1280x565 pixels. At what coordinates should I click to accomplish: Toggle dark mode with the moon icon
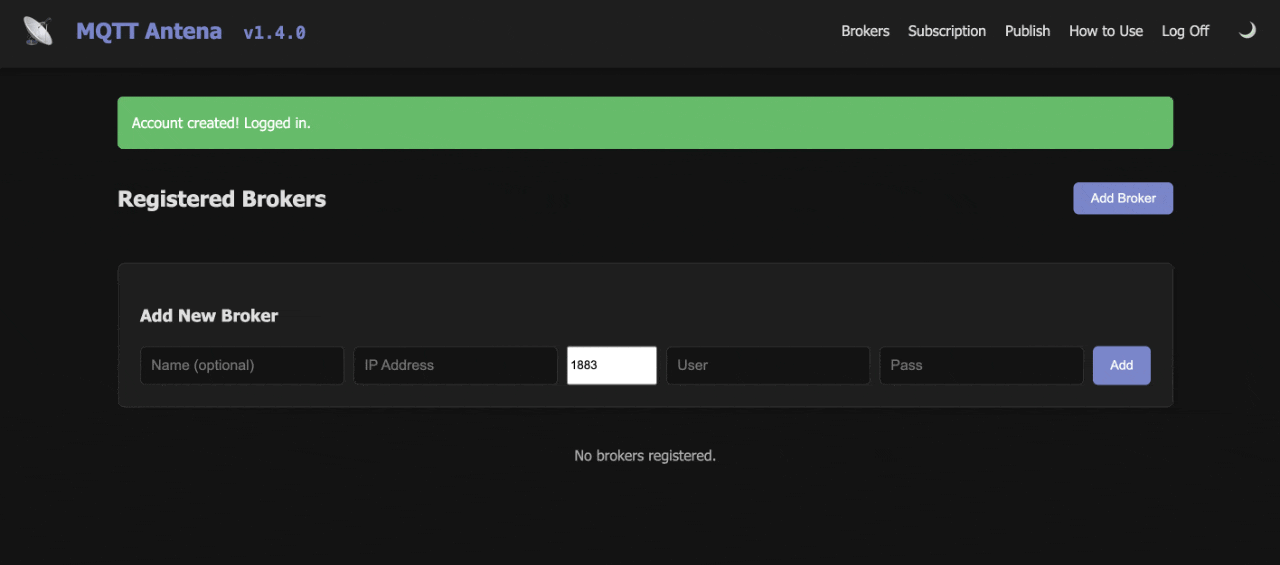(x=1247, y=31)
